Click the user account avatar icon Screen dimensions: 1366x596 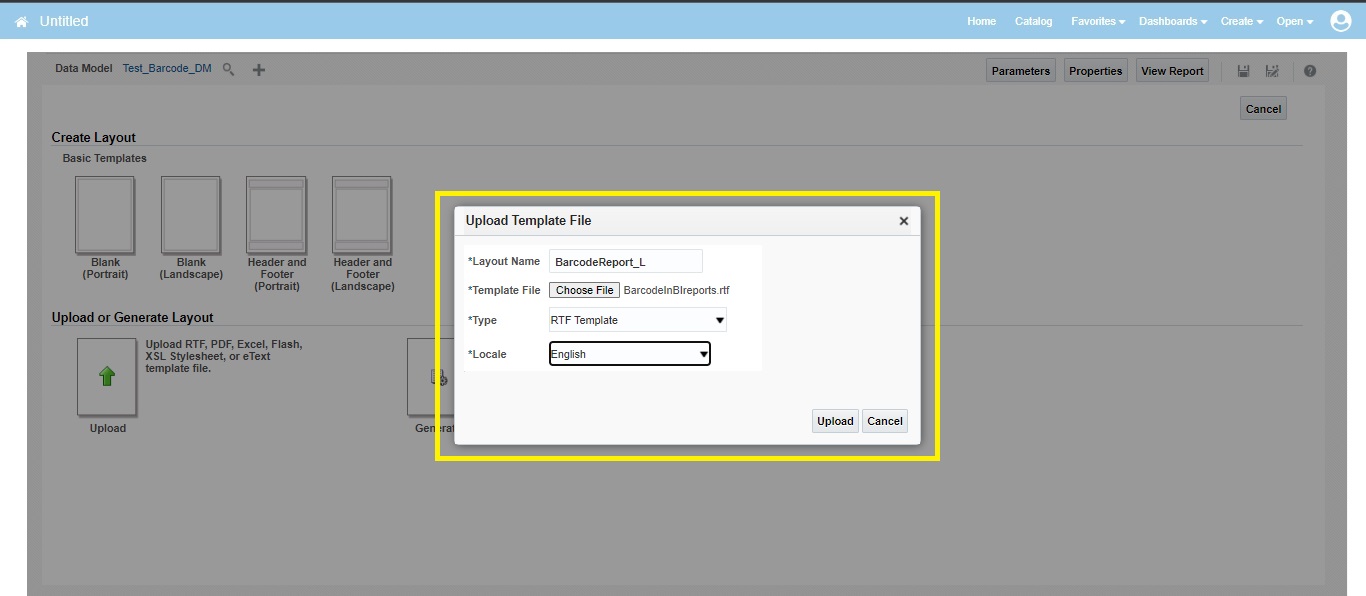click(x=1341, y=20)
